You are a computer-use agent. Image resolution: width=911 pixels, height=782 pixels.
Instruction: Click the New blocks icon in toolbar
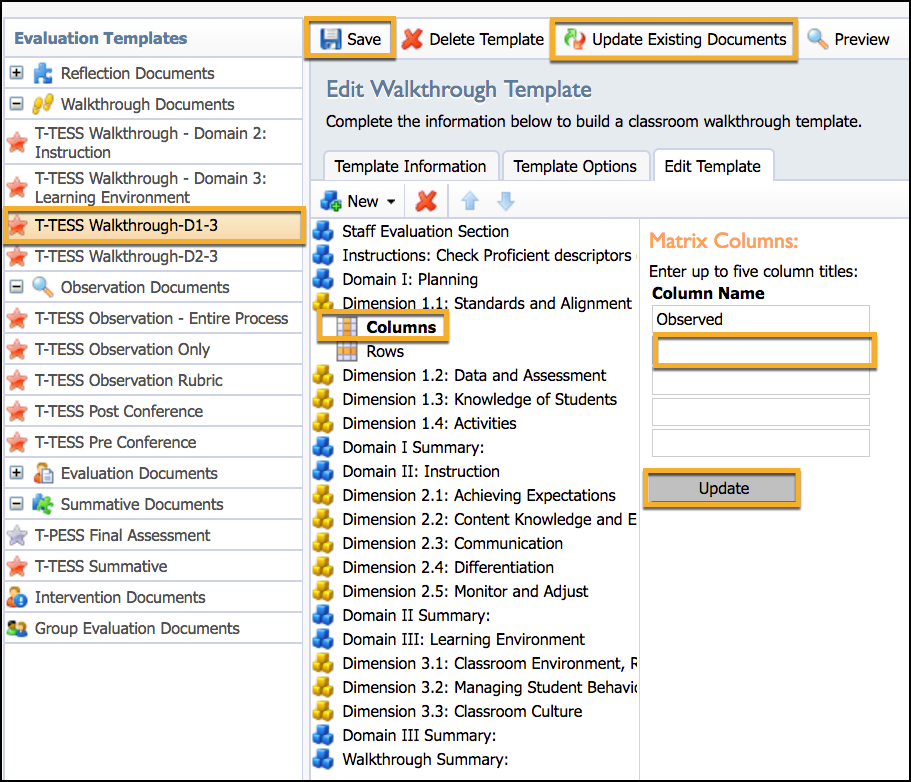[331, 201]
